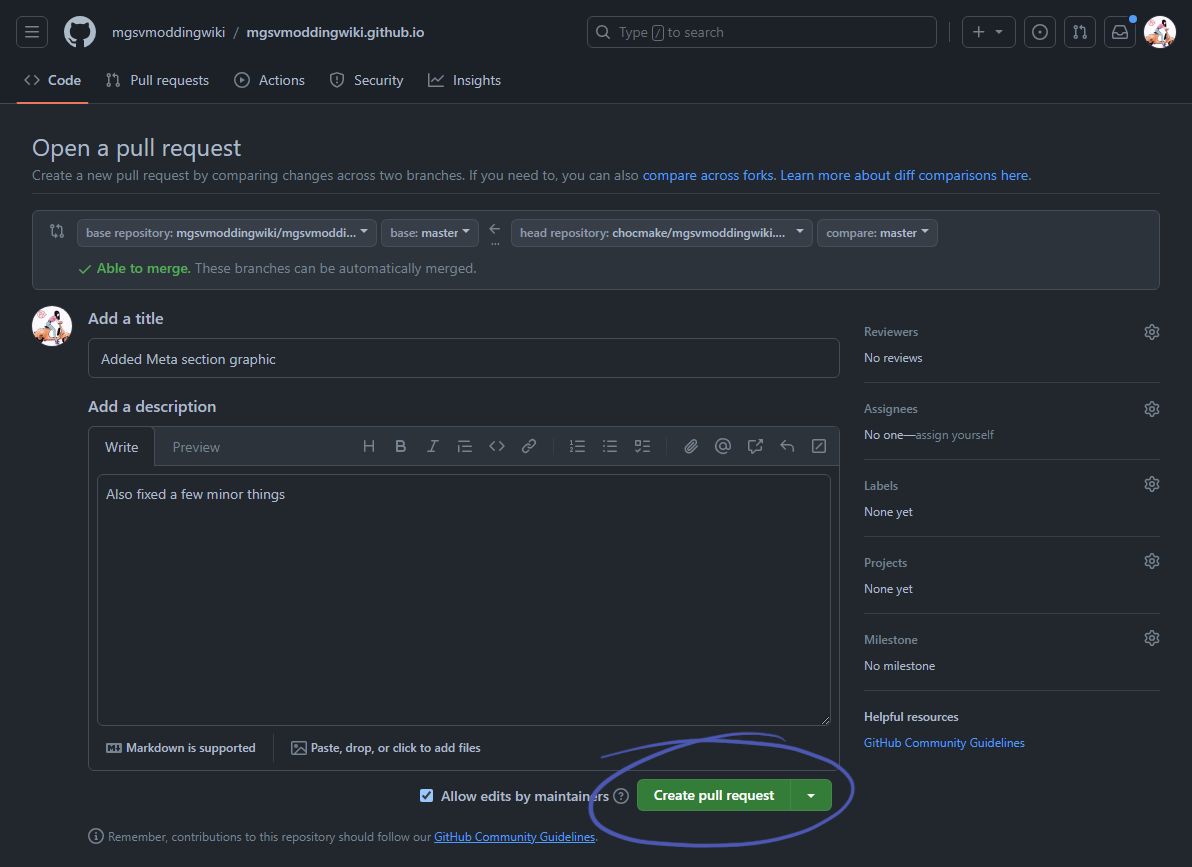Open the compare: master branch dropdown
Screen dimensions: 1192x867
tap(877, 232)
